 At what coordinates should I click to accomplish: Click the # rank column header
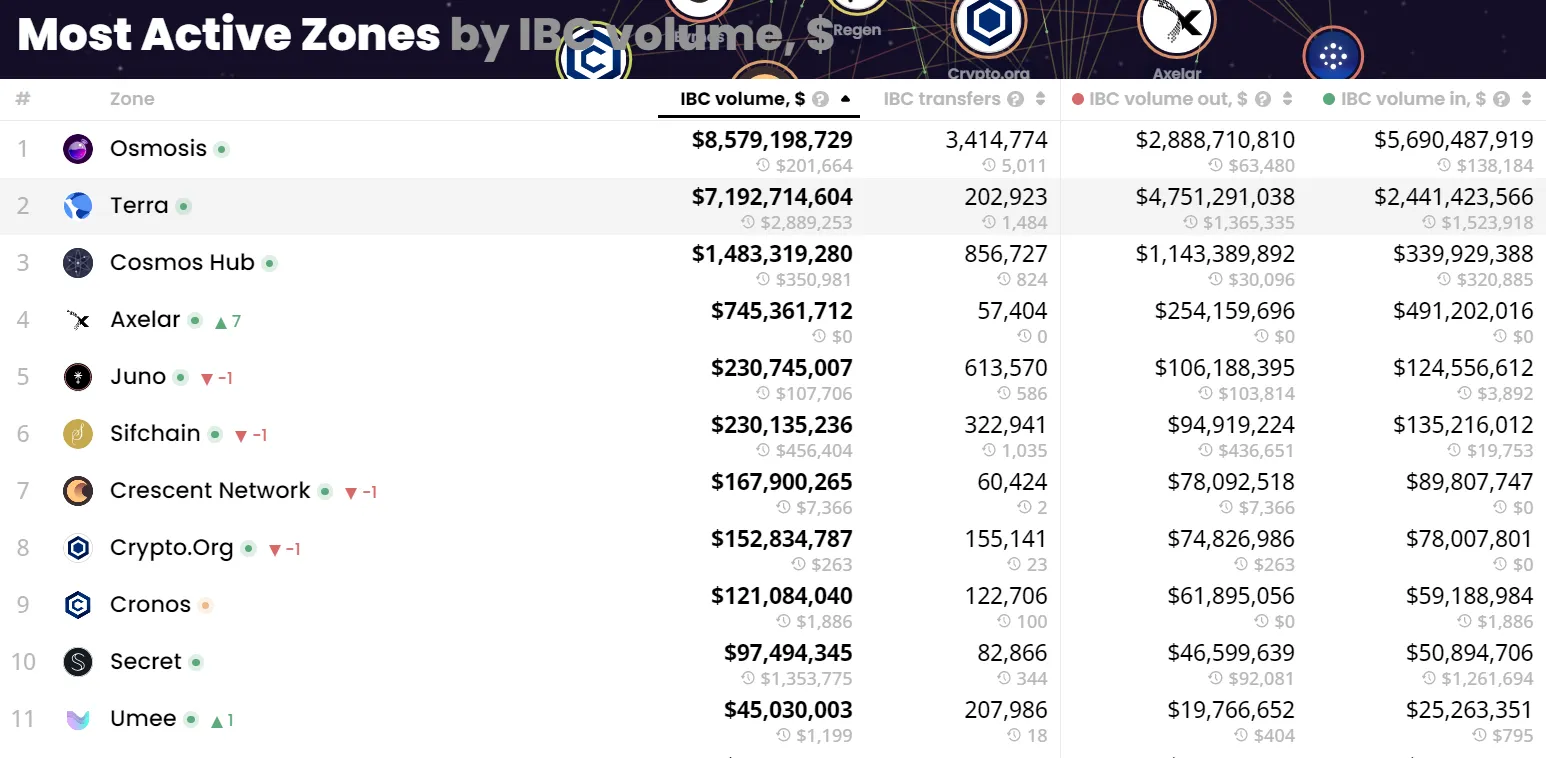(23, 99)
